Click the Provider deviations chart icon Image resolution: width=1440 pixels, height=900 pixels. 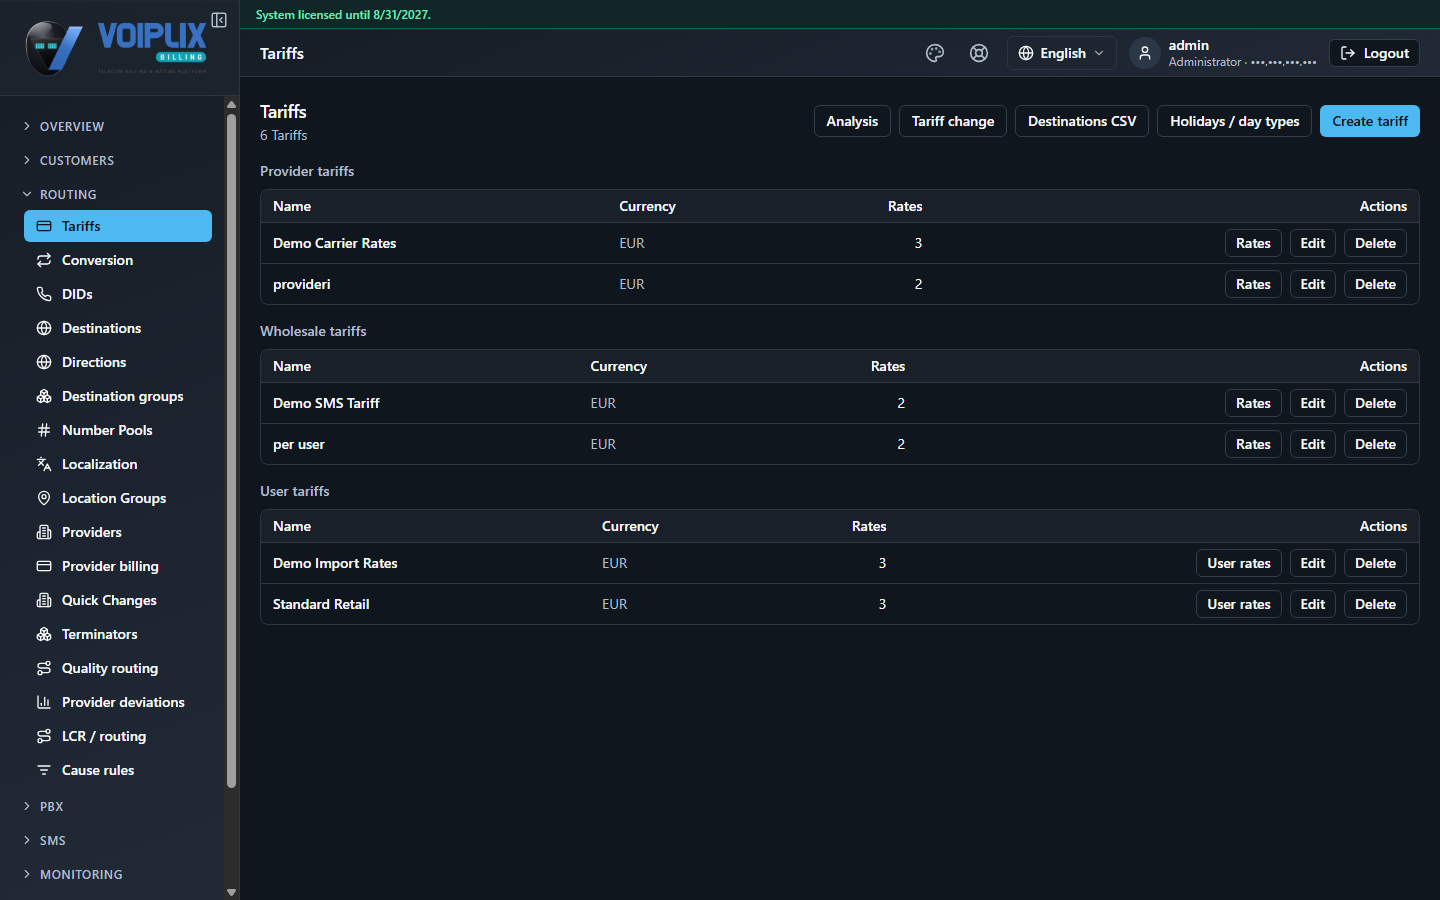click(x=44, y=702)
